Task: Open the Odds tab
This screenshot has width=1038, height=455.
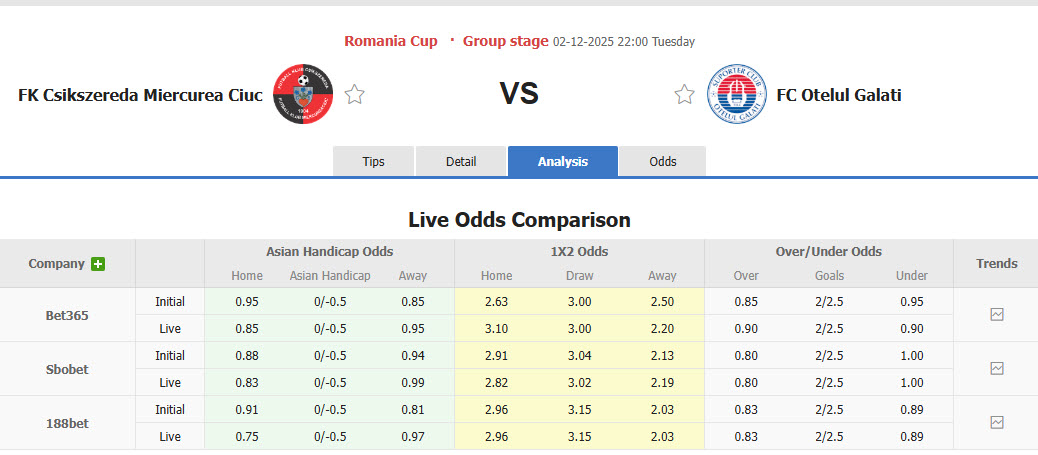Action: (663, 161)
